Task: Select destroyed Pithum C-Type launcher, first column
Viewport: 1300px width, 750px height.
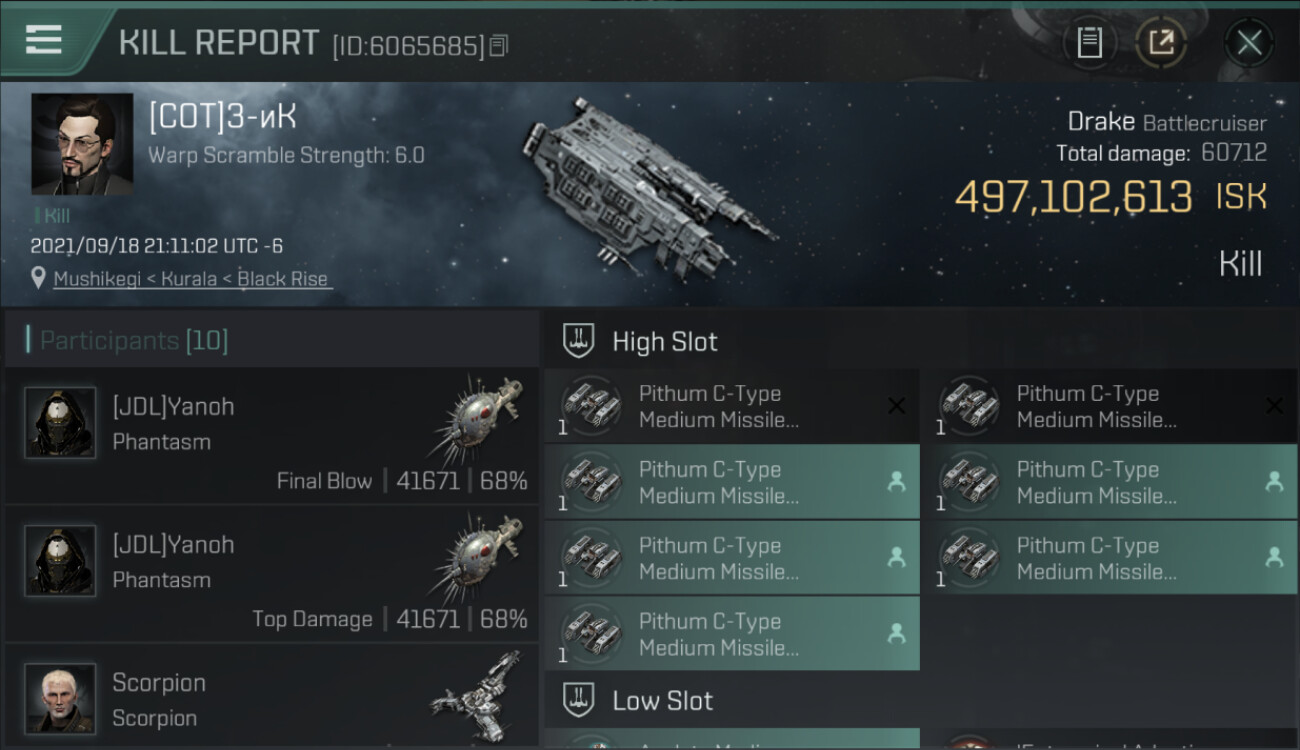Action: tap(732, 406)
